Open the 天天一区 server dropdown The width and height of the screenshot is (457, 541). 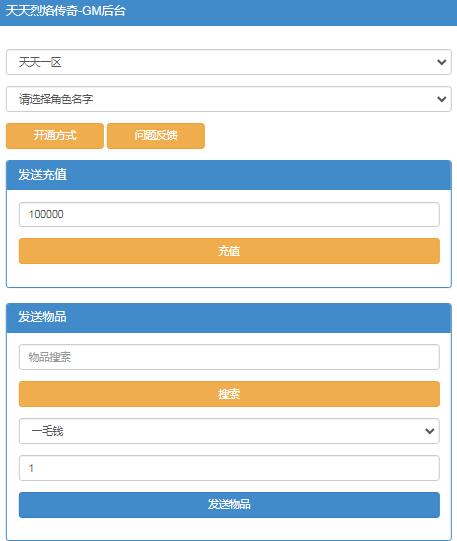(229, 62)
